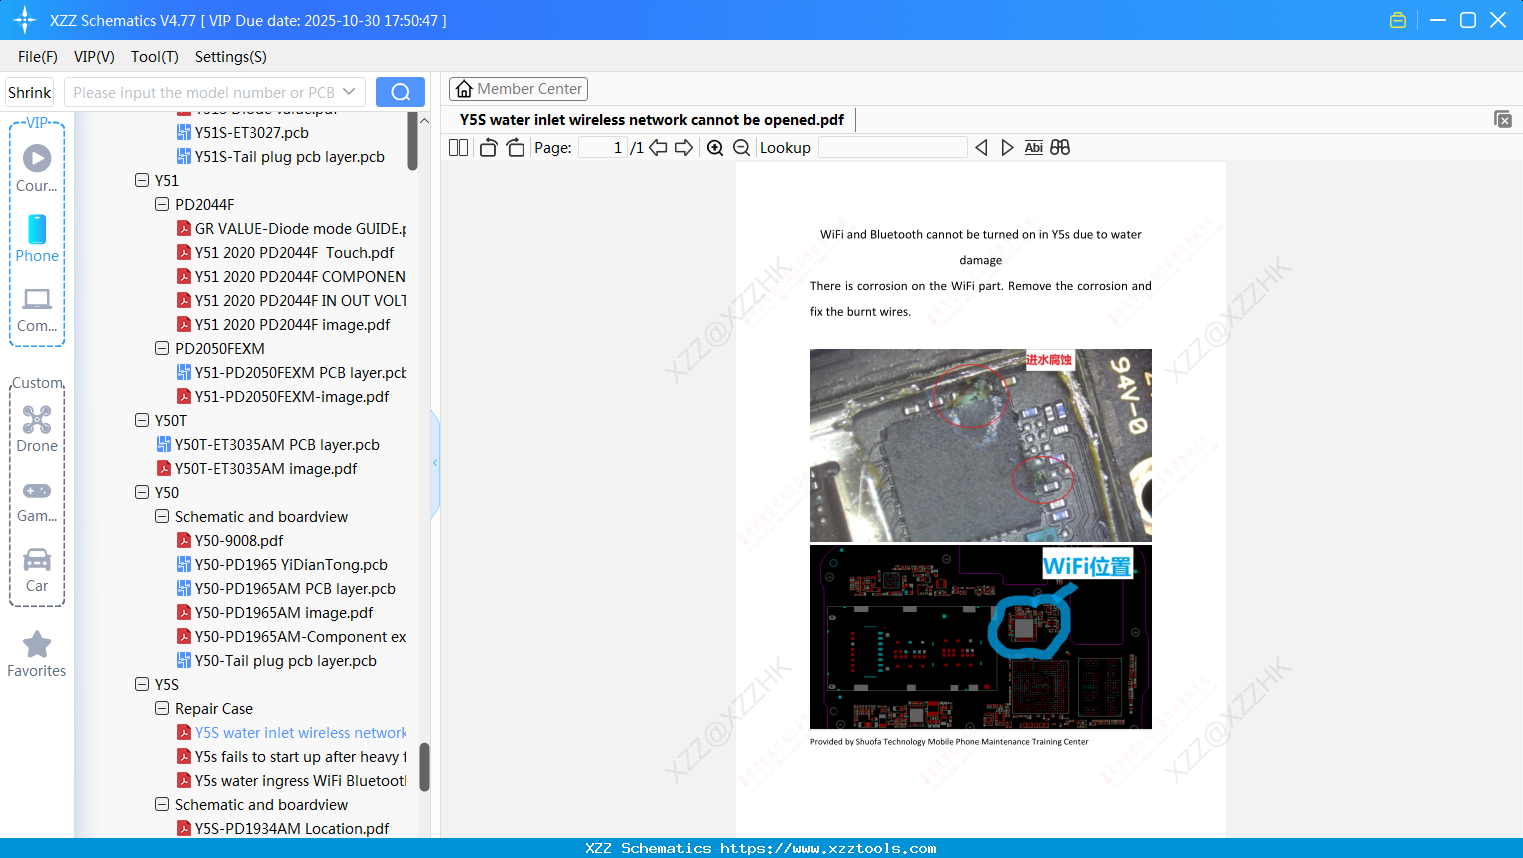The width and height of the screenshot is (1523, 858).
Task: Collapse the PD2044F folder
Action: click(x=162, y=204)
